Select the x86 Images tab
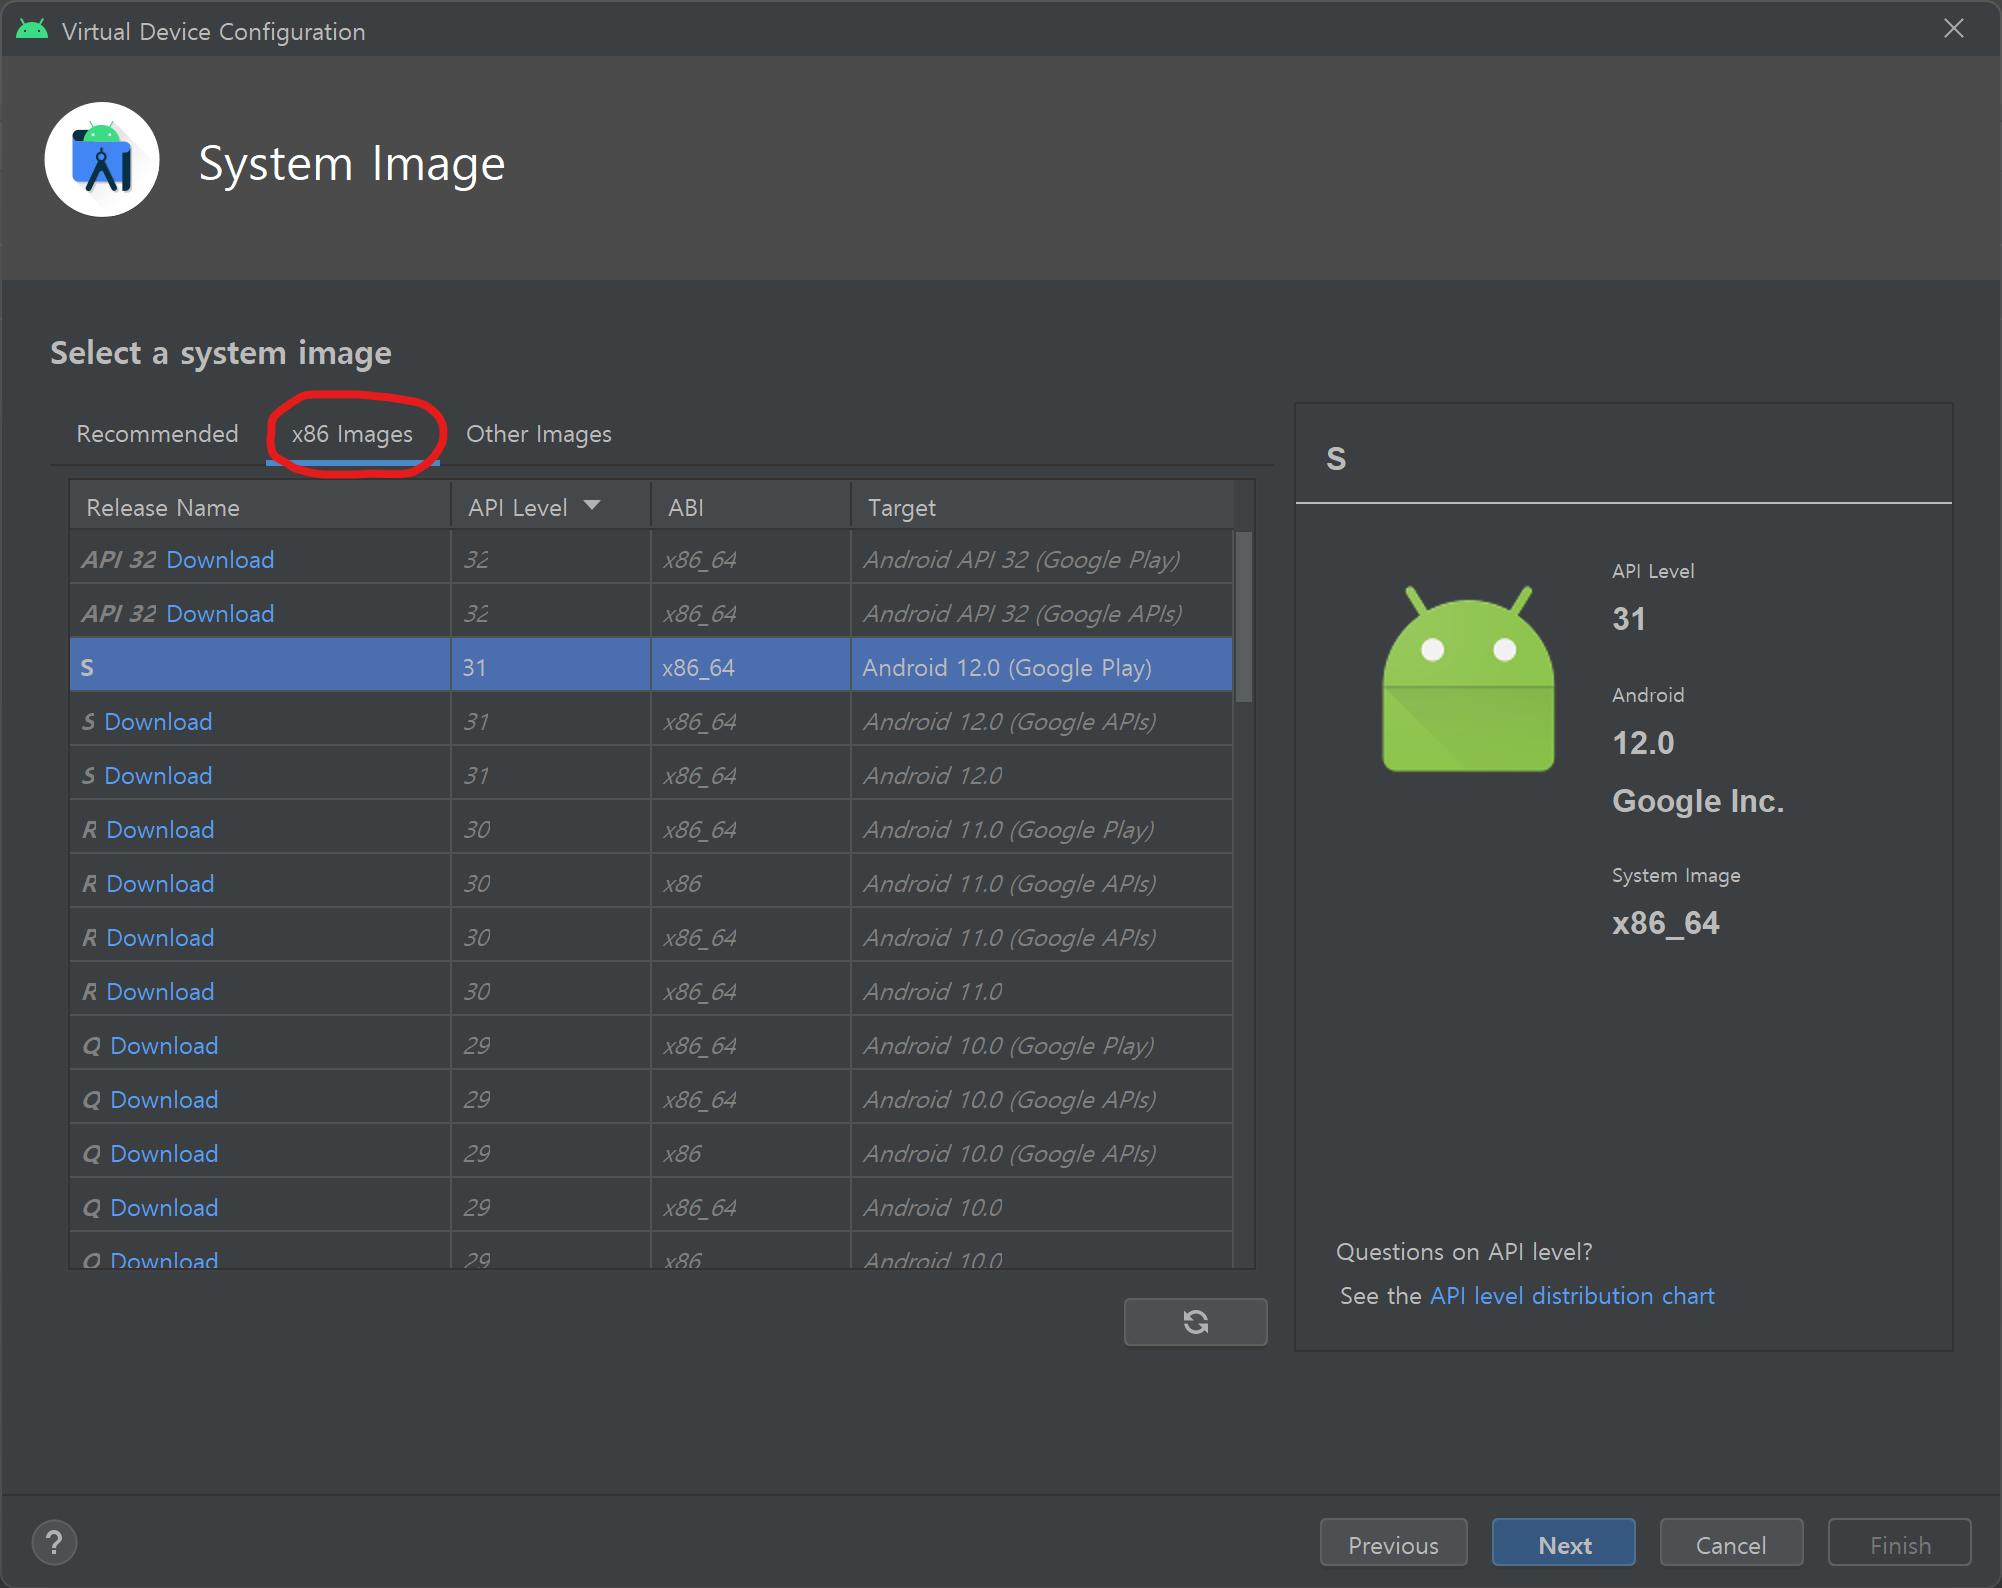This screenshot has height=1588, width=2002. pos(352,434)
